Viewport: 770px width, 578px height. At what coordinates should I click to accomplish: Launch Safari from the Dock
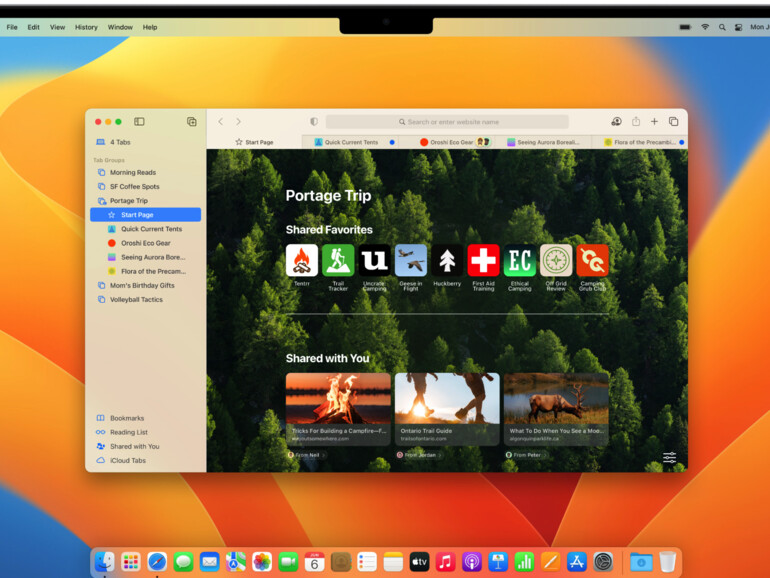157,561
